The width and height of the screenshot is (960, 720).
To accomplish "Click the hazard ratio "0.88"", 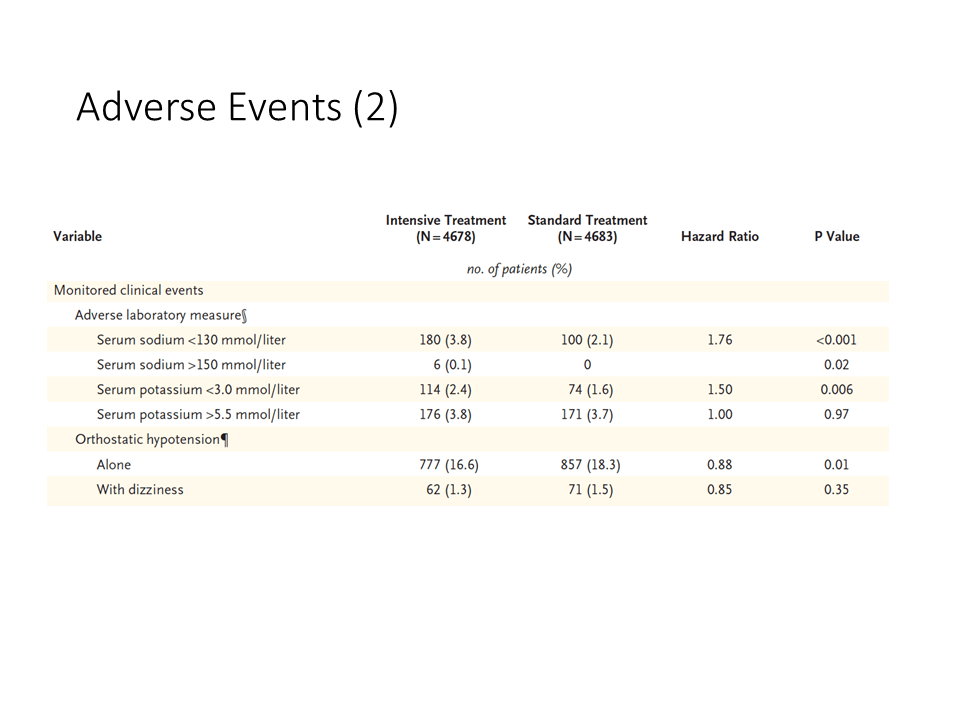I will tap(719, 465).
